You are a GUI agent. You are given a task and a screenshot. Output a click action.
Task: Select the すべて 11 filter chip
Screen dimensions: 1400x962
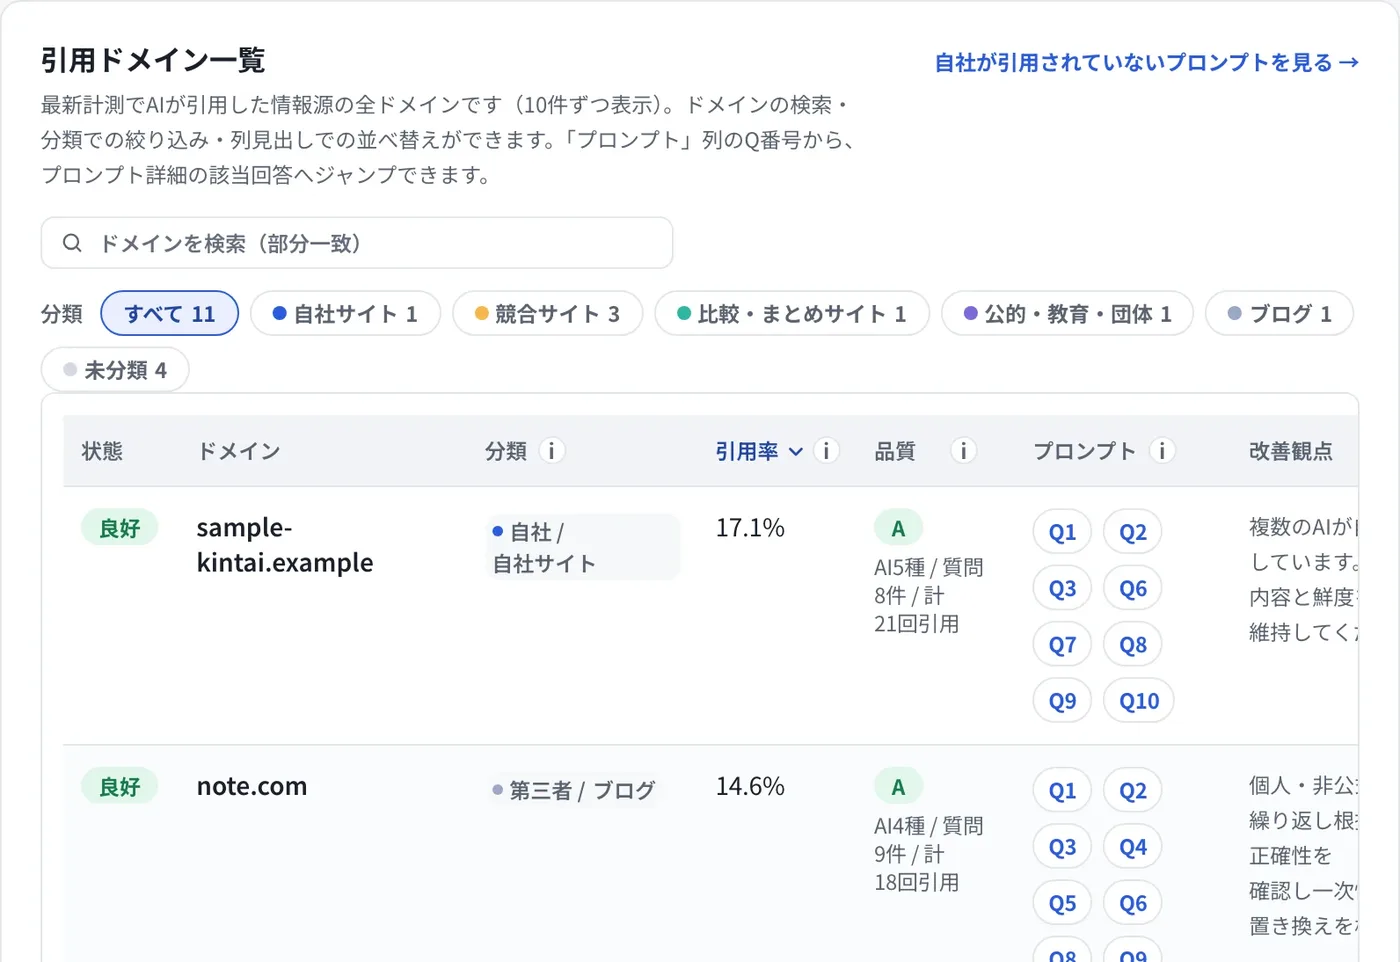tap(170, 314)
